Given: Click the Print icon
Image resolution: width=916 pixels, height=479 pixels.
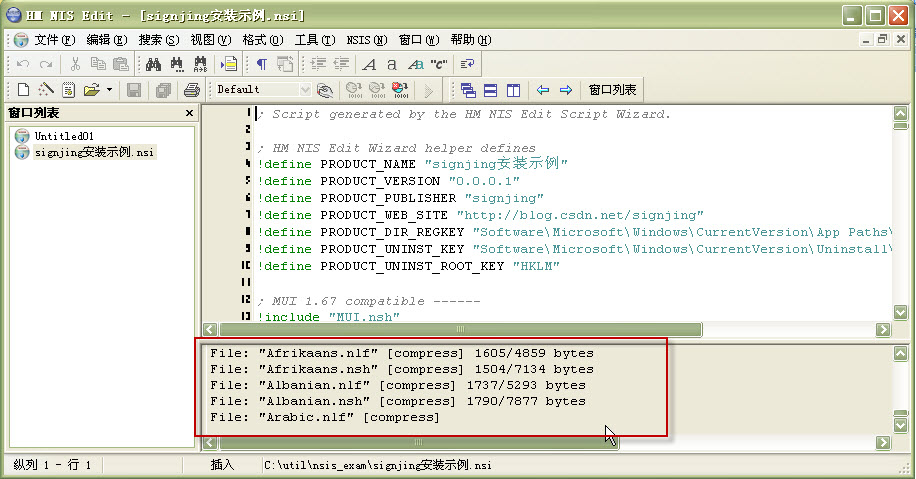Looking at the screenshot, I should pos(192,90).
